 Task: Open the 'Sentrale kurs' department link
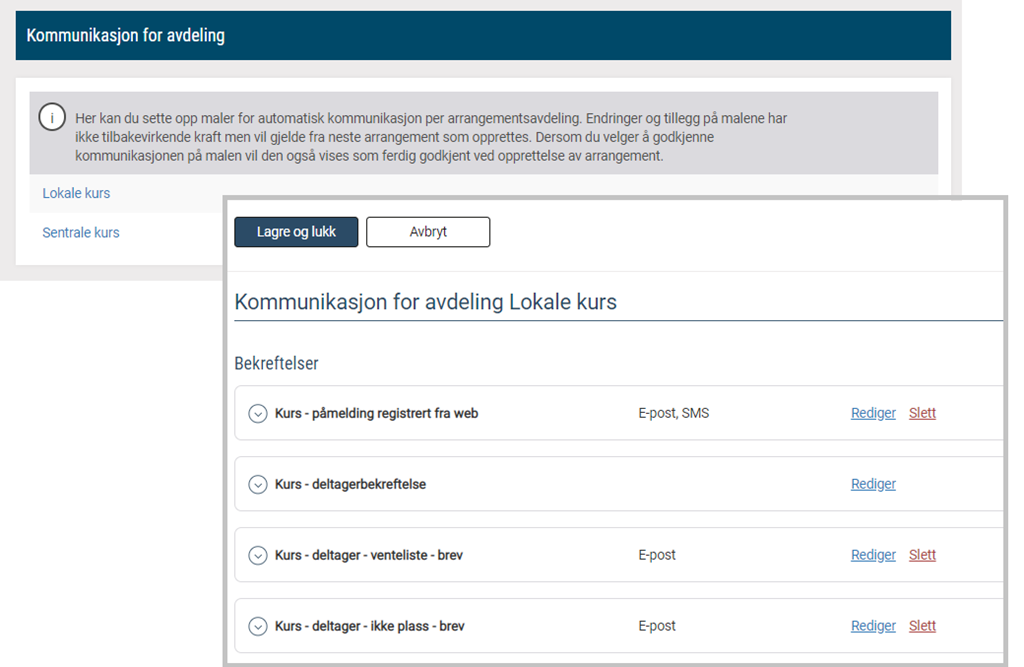coord(81,233)
